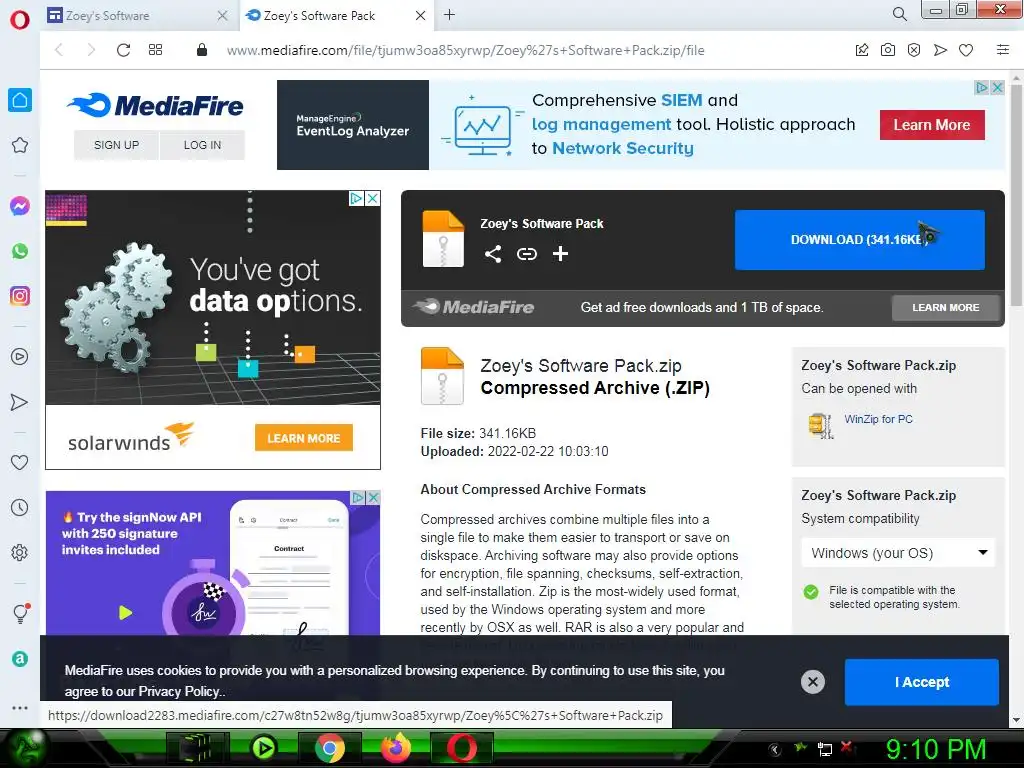1024x768 pixels.
Task: Open the ad blocker shield icon
Action: coord(914,50)
